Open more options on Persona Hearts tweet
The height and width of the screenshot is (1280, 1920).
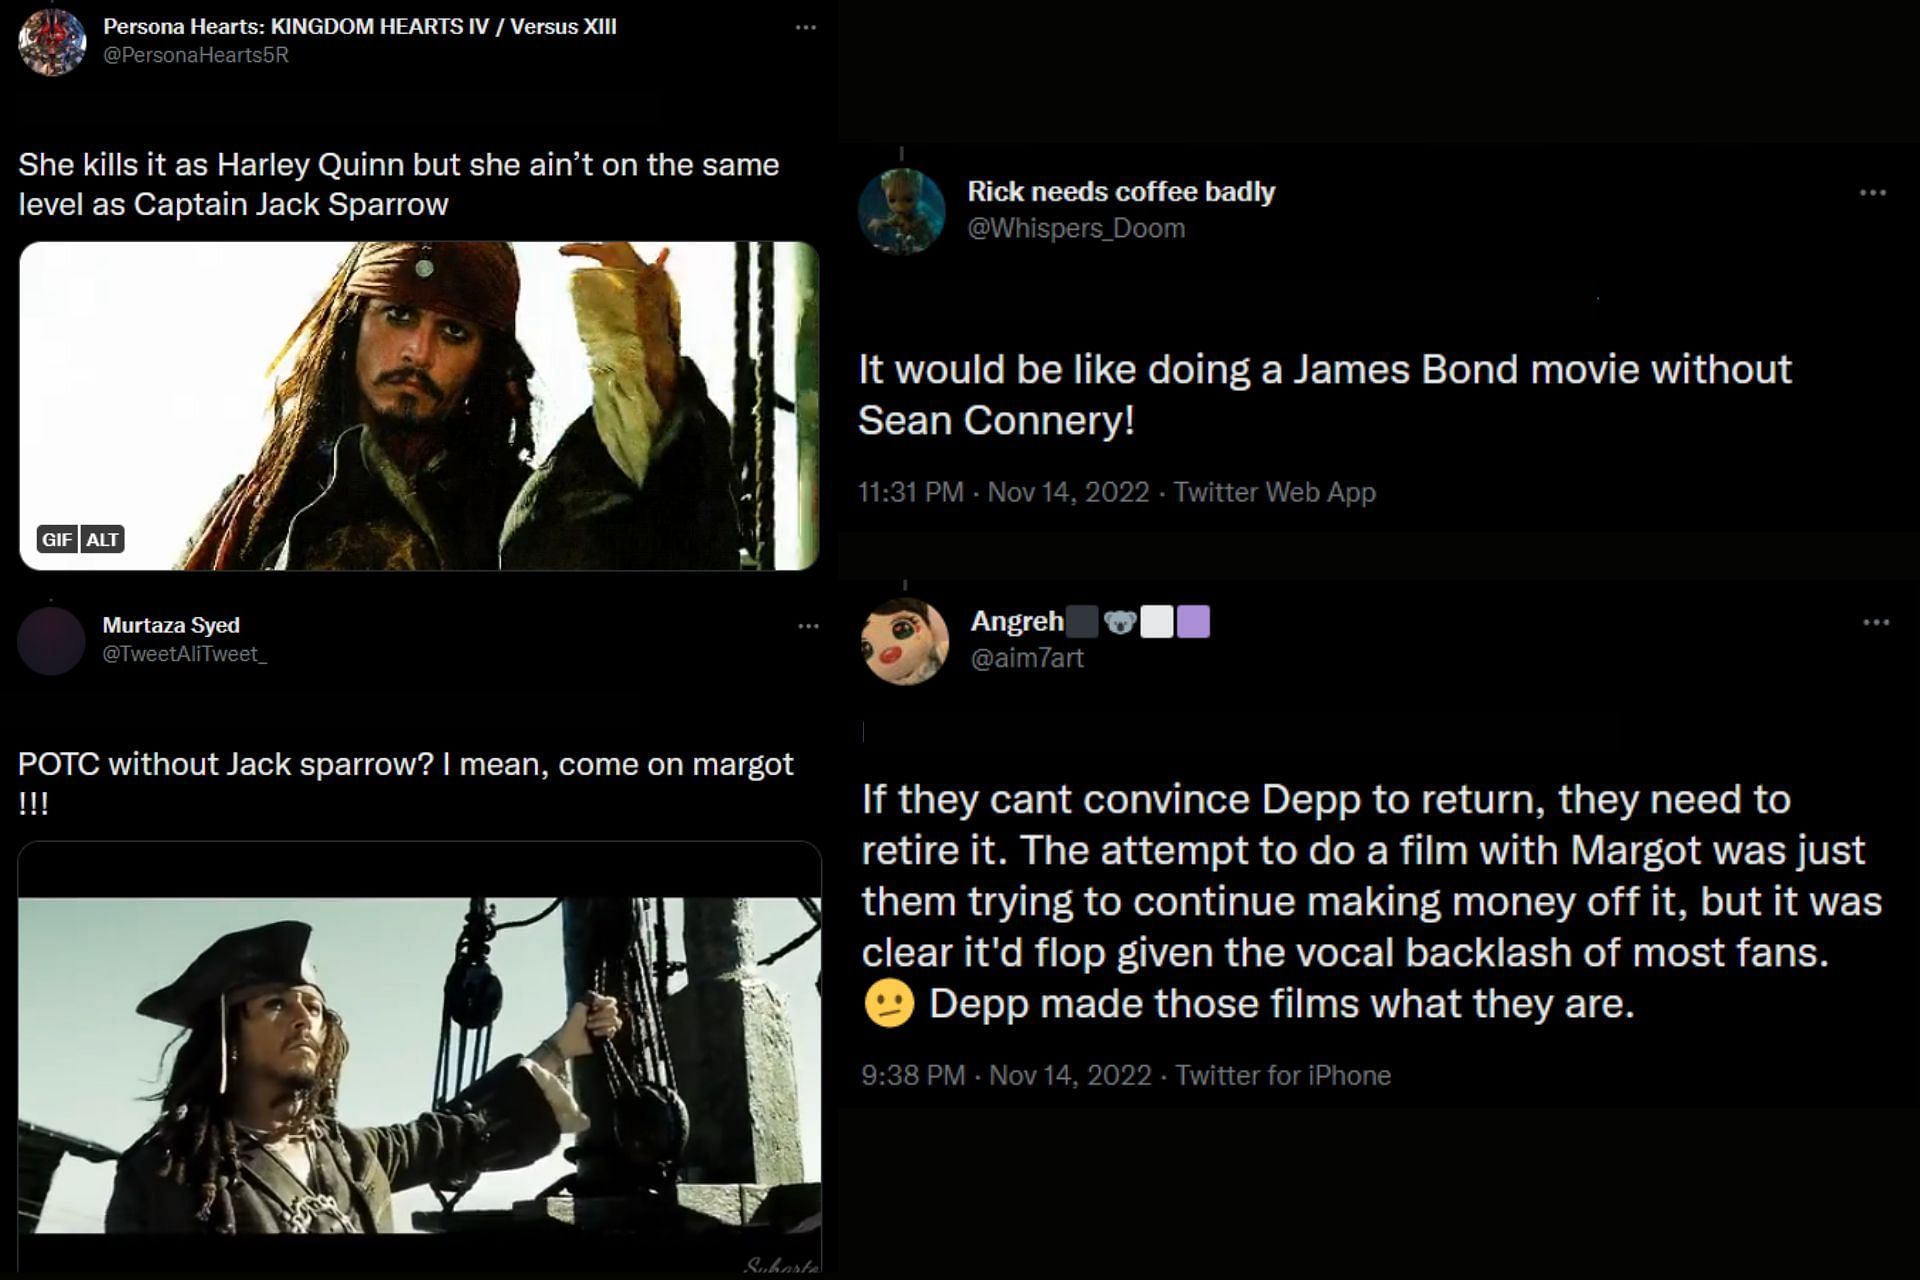click(805, 27)
